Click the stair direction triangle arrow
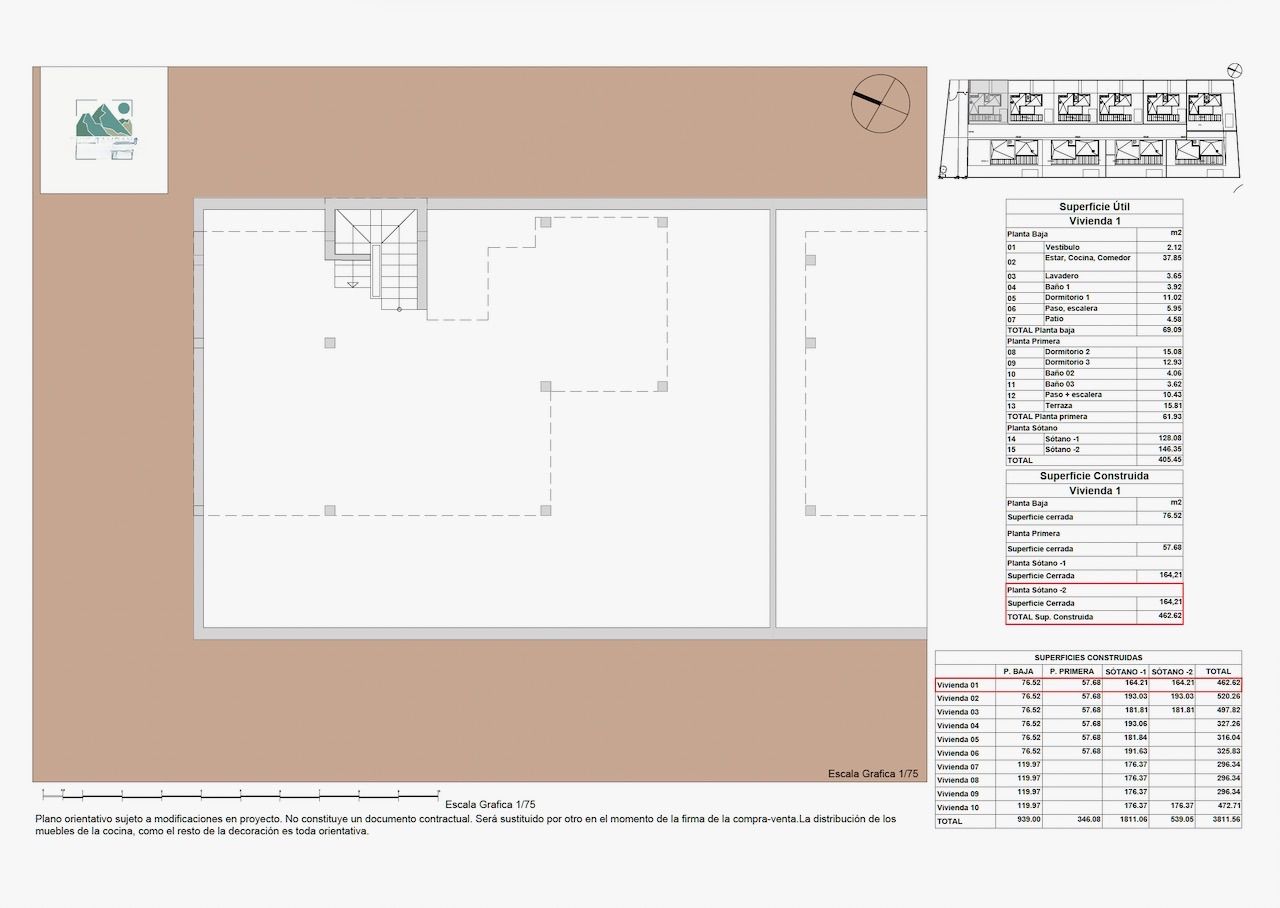Screen dimensions: 1280x908 (x=353, y=285)
